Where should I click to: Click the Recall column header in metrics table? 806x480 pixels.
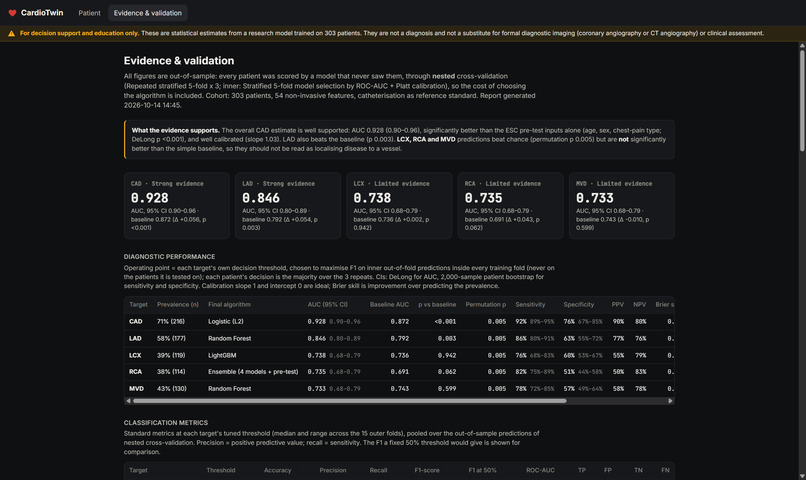378,471
